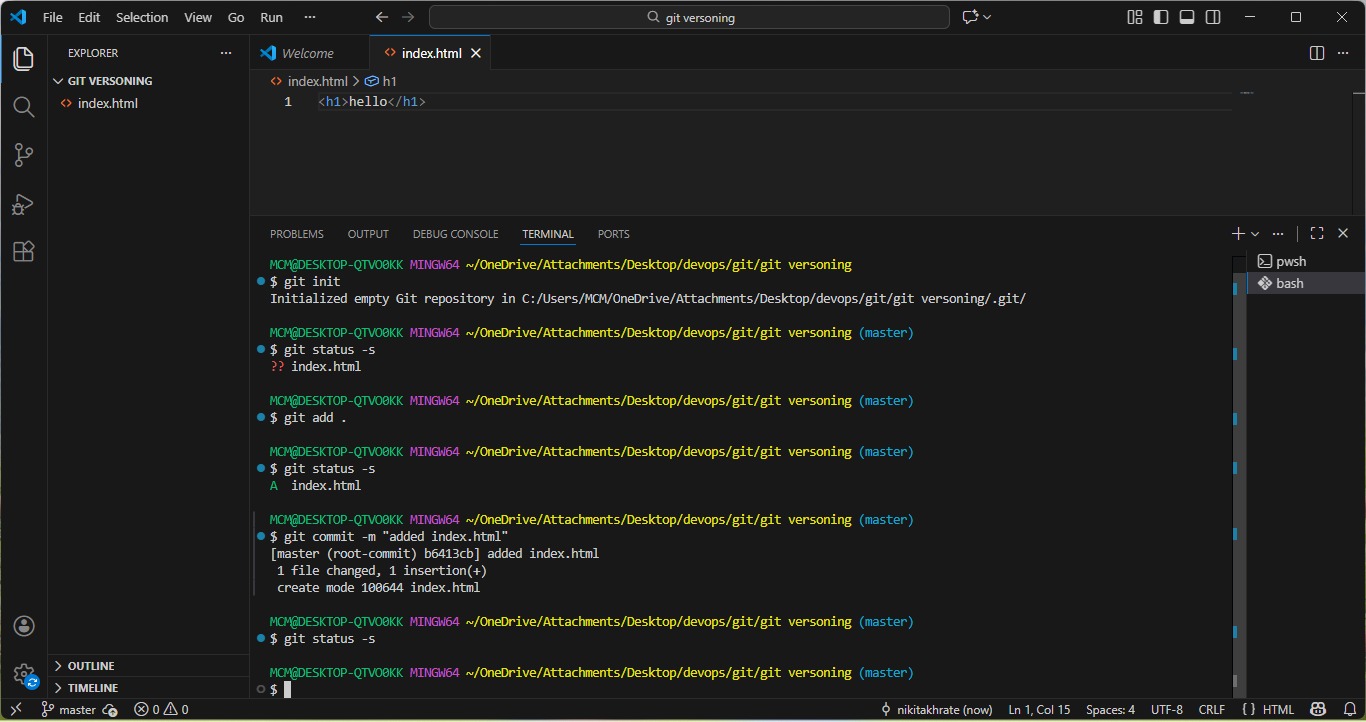
Task: Open the File menu
Action: pos(52,17)
